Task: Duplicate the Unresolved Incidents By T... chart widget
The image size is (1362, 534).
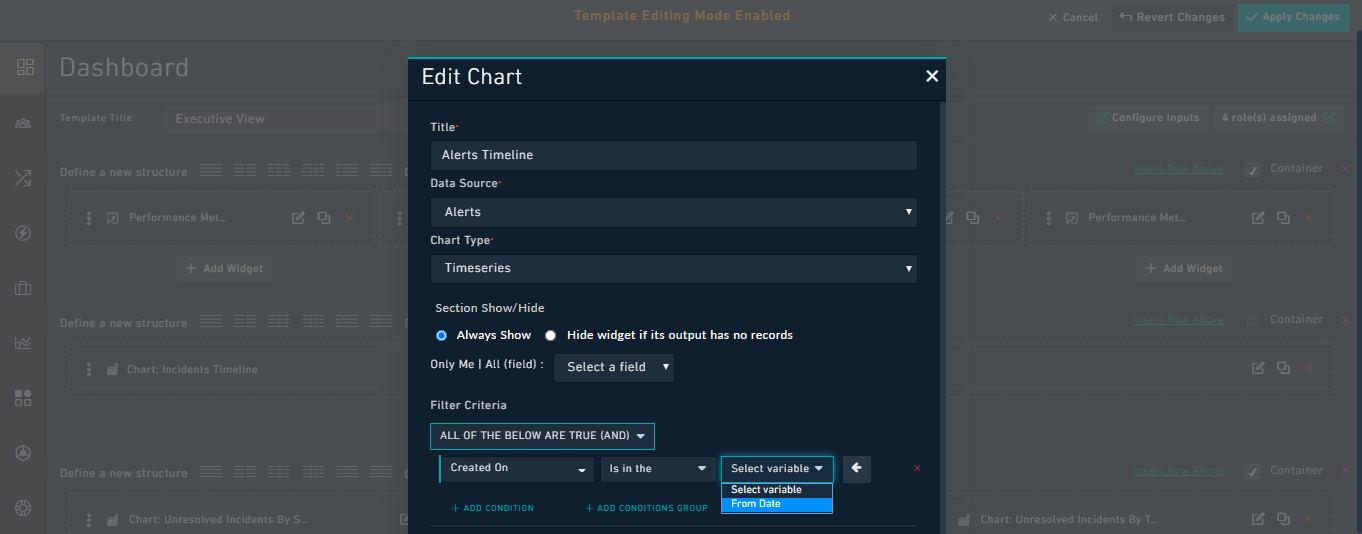Action: [1283, 519]
